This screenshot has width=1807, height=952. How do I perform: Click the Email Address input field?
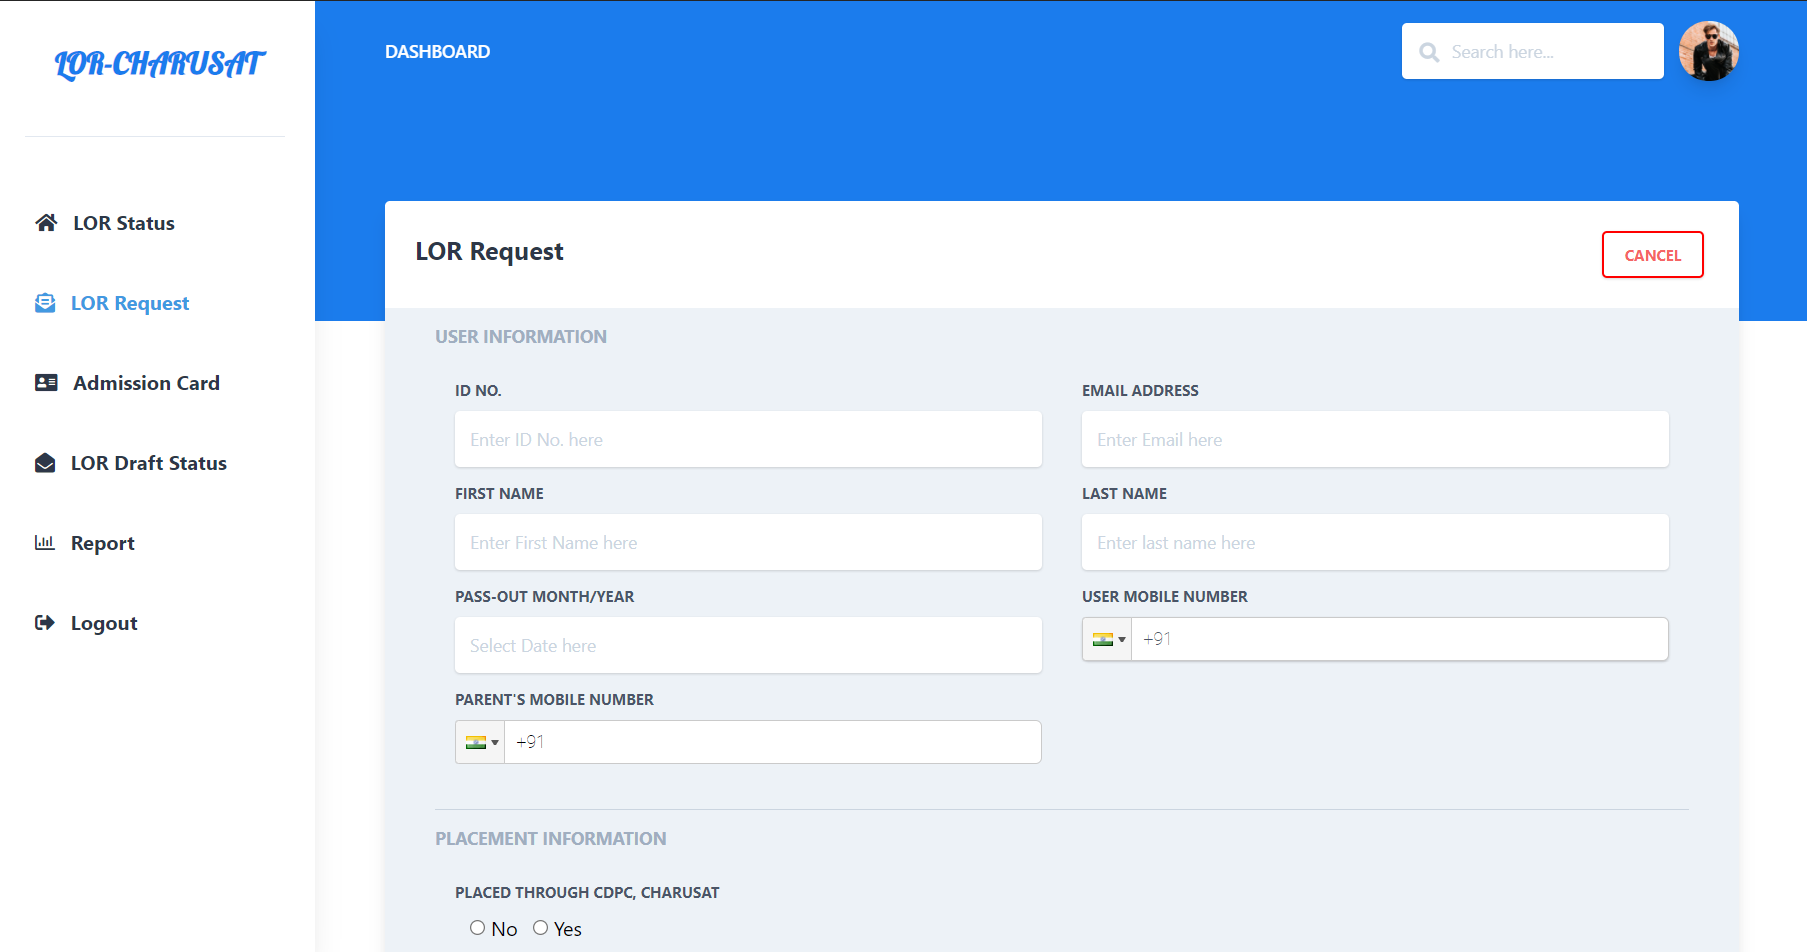pyautogui.click(x=1375, y=439)
